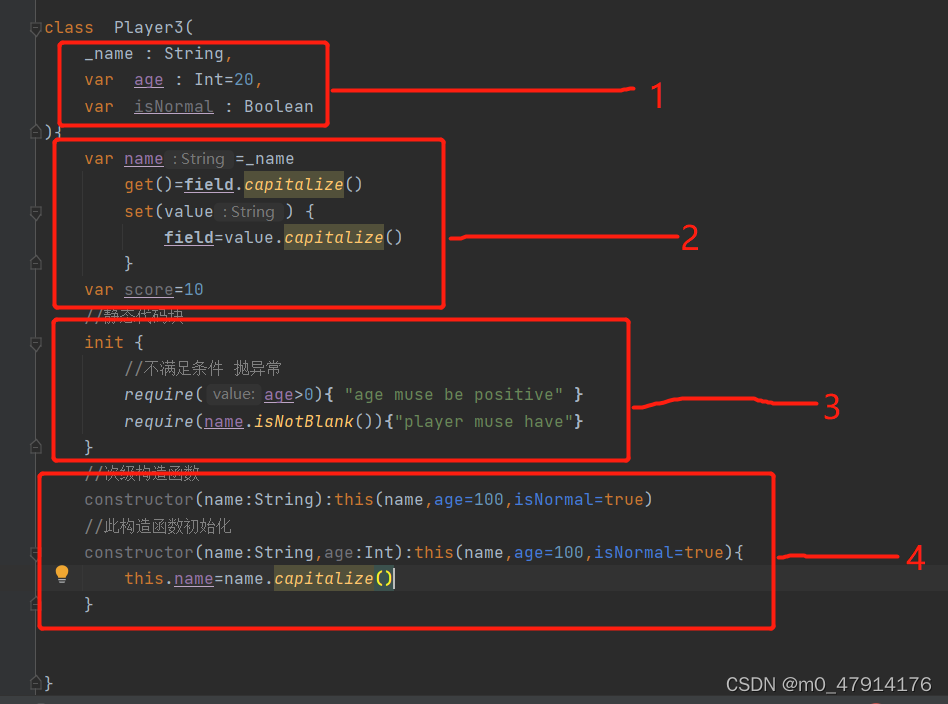Collapse the init block fold marker
The width and height of the screenshot is (948, 704).
(x=36, y=343)
